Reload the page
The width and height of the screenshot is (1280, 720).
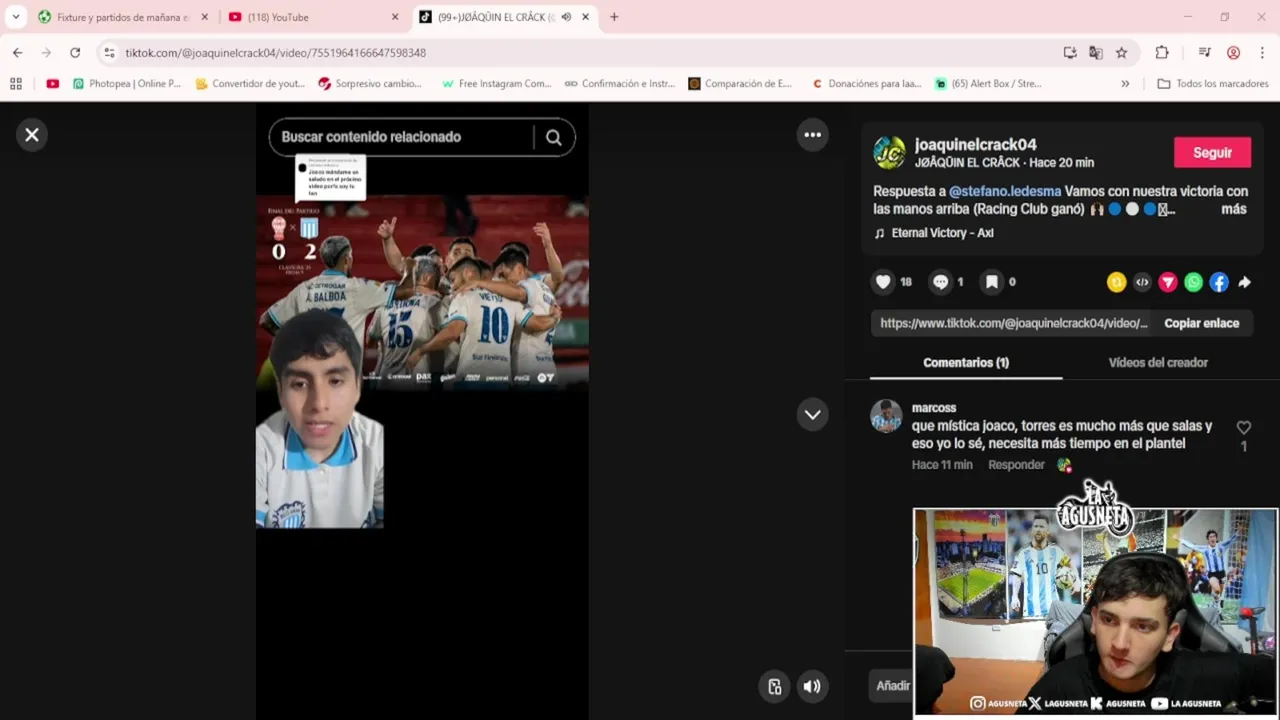point(75,53)
